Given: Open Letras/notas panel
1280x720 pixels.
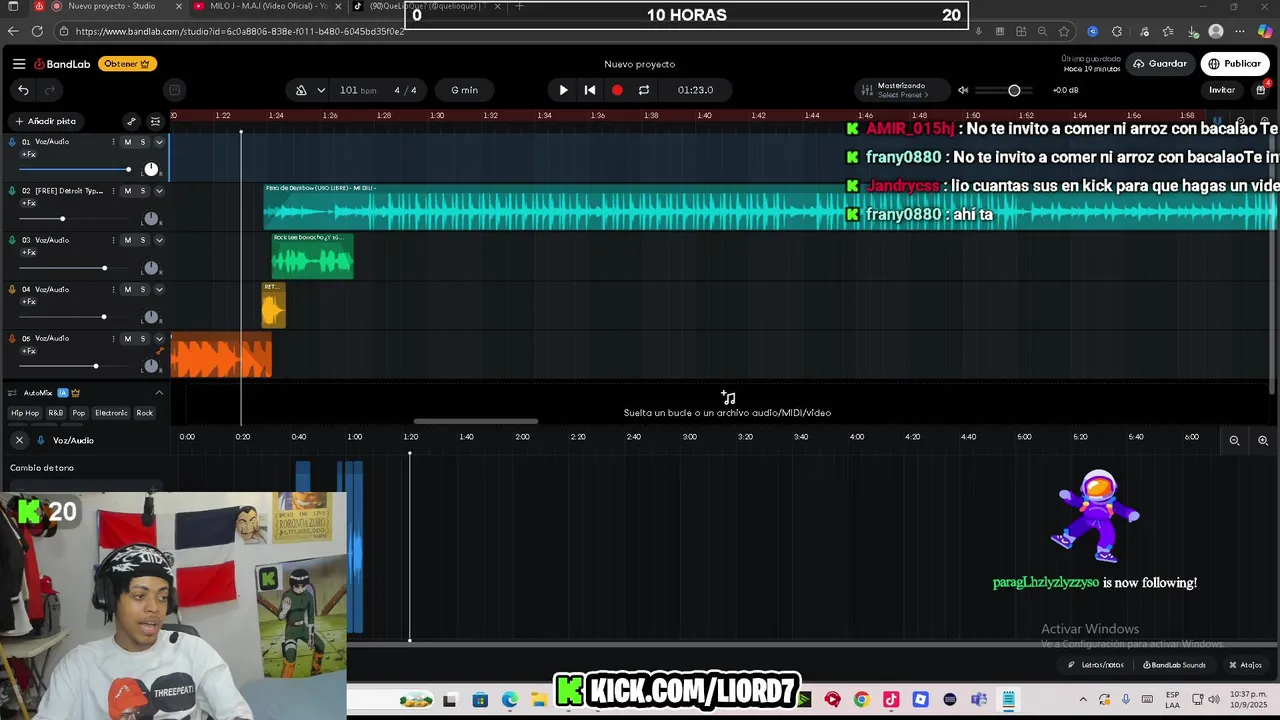Looking at the screenshot, I should [1096, 665].
